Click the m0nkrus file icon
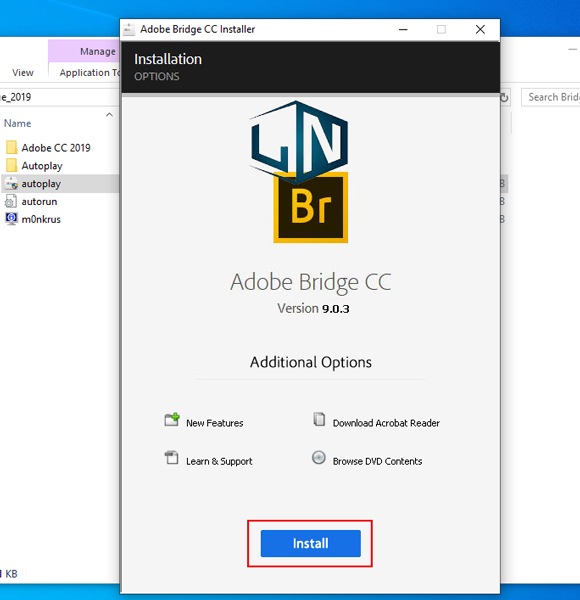The image size is (580, 600). [11, 219]
